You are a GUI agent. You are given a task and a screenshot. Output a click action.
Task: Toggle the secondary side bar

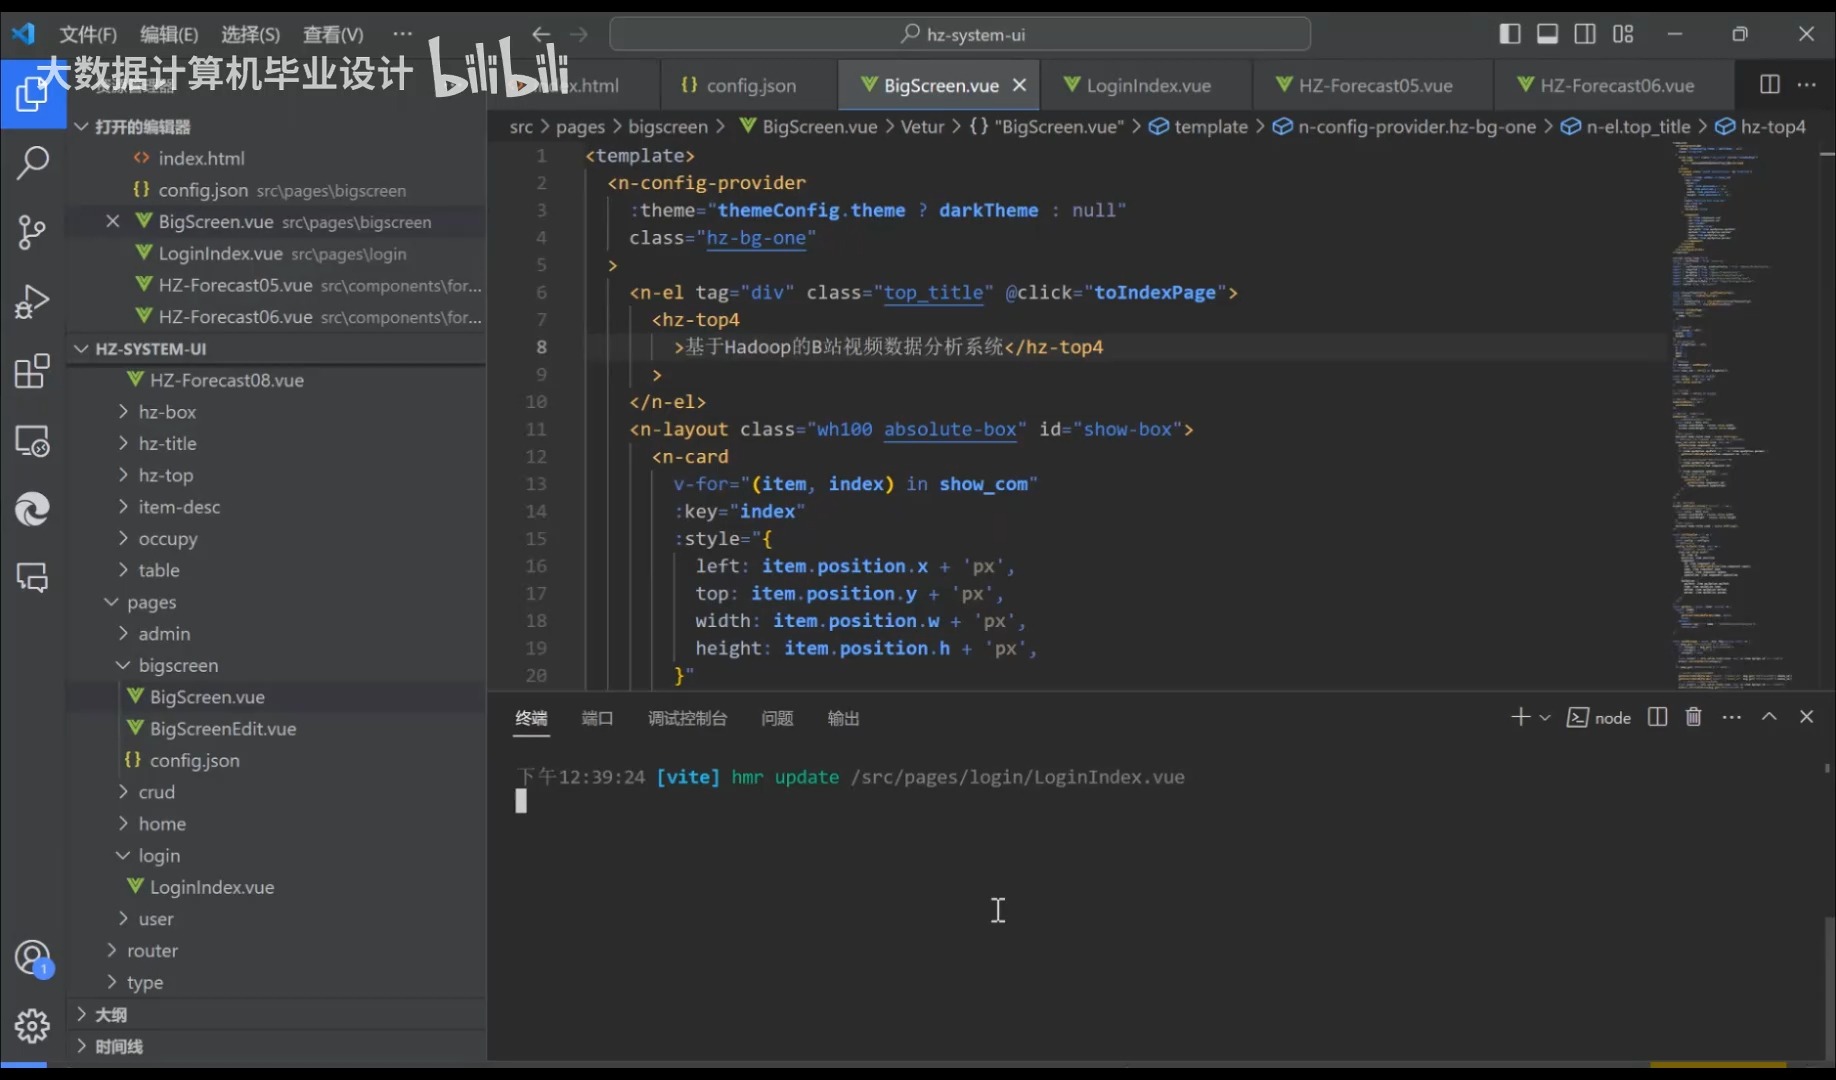[x=1585, y=34]
